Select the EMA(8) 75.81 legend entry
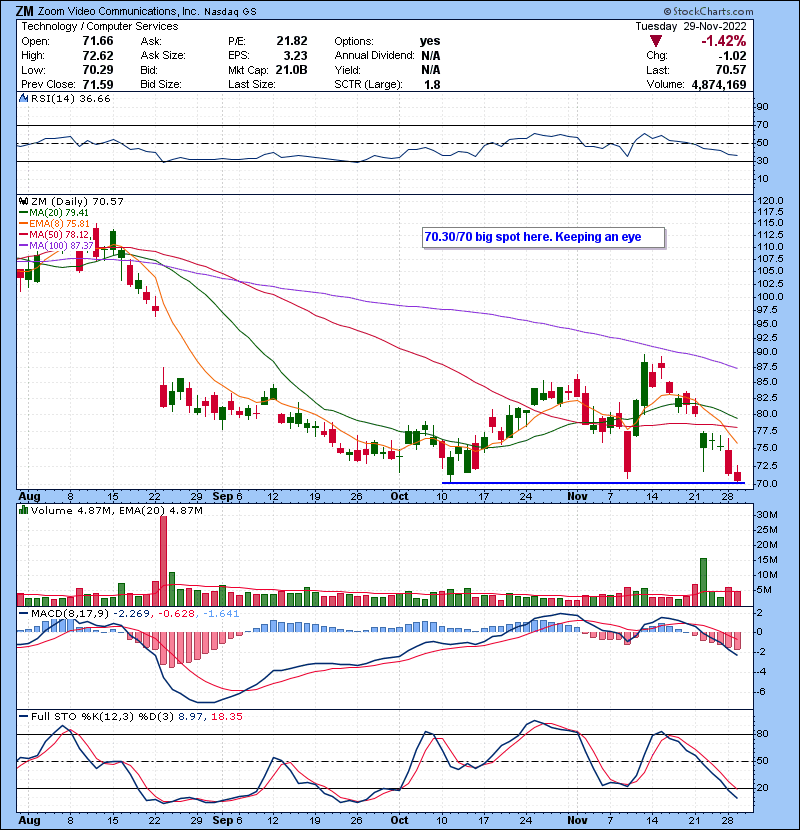This screenshot has width=800, height=830. coord(55,224)
